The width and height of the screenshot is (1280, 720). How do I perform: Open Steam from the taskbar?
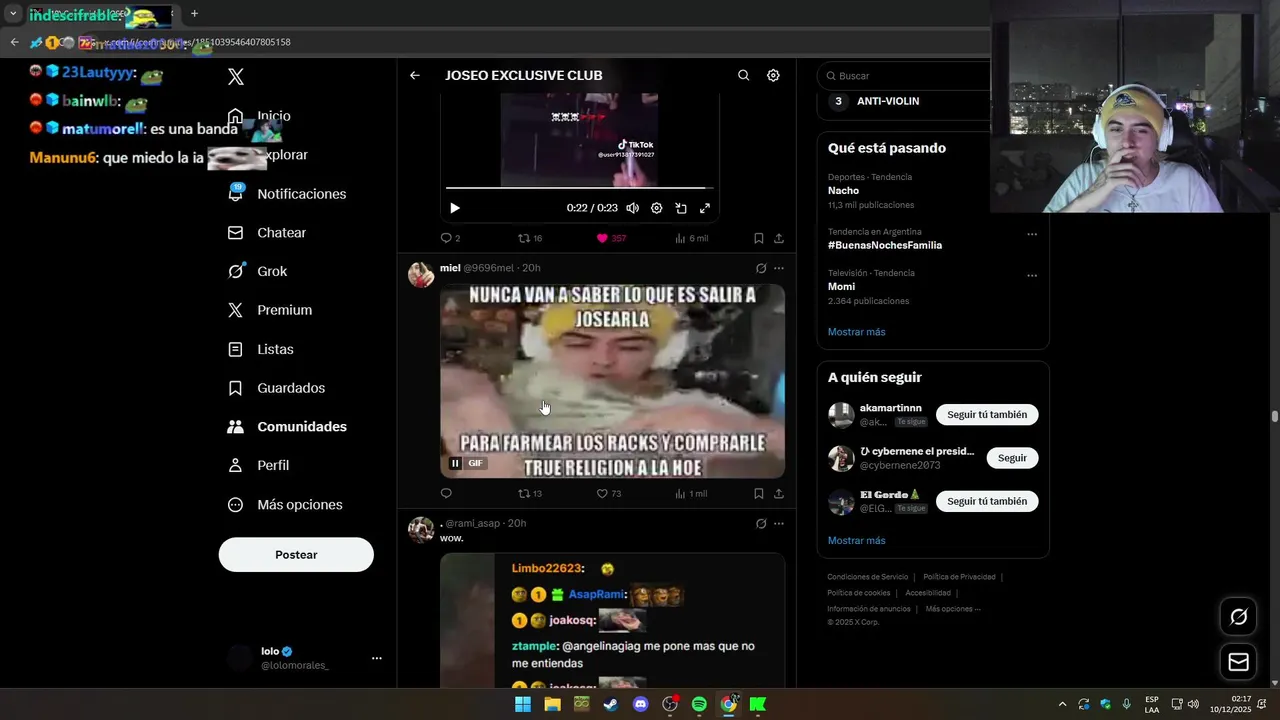tap(611, 704)
